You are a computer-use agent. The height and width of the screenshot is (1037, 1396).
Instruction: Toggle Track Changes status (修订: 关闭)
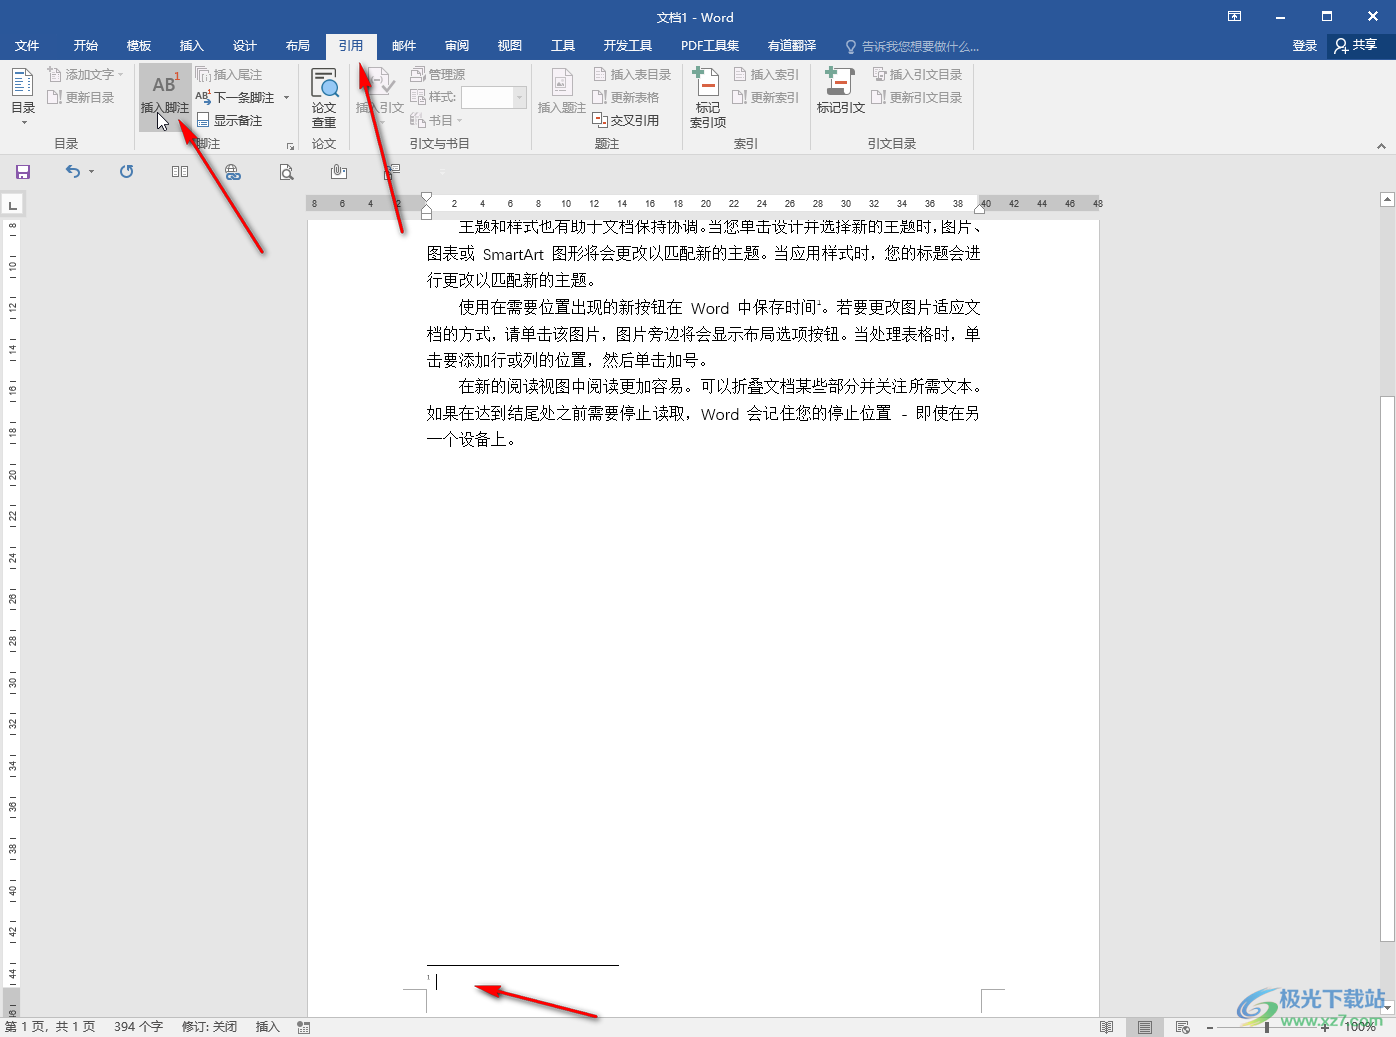point(210,1027)
